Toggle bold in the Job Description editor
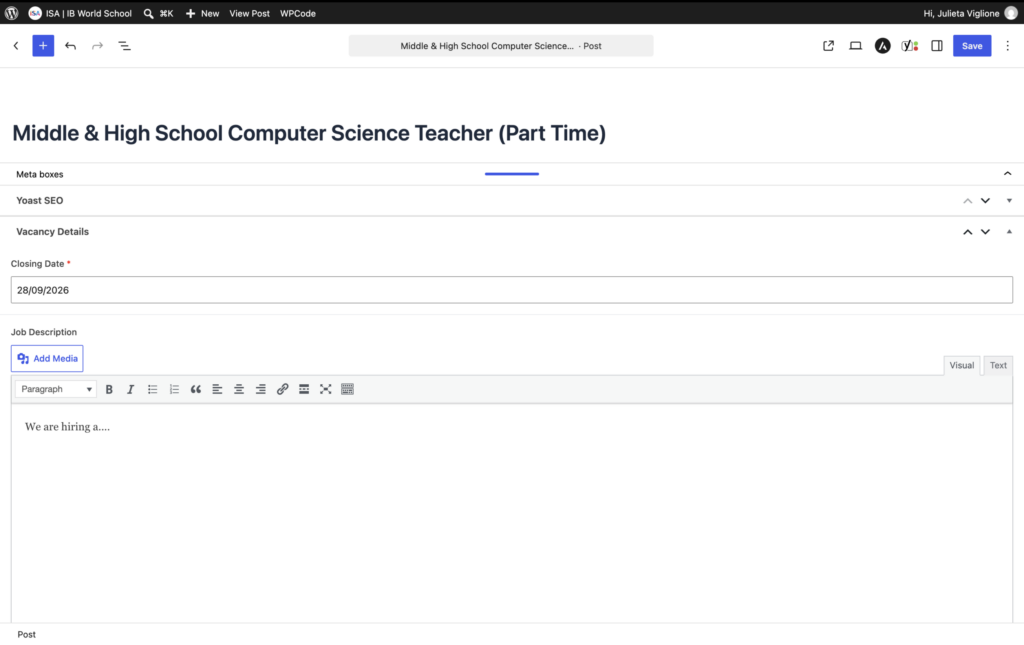Image resolution: width=1024 pixels, height=645 pixels. coord(109,389)
